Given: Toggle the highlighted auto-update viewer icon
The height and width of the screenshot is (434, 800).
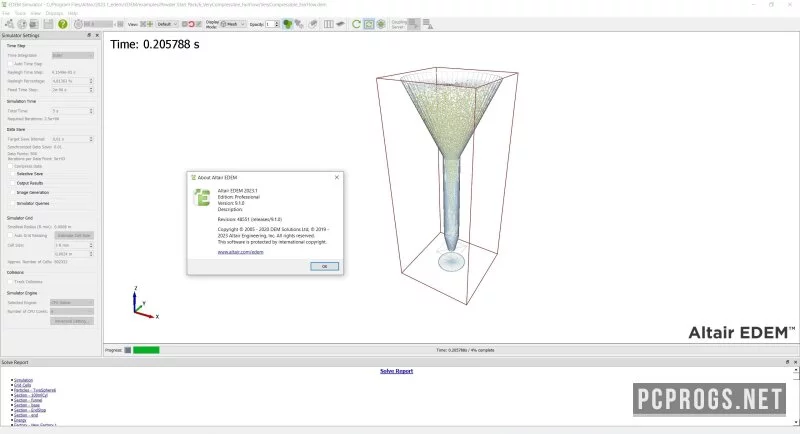Looking at the screenshot, I should (x=368, y=24).
